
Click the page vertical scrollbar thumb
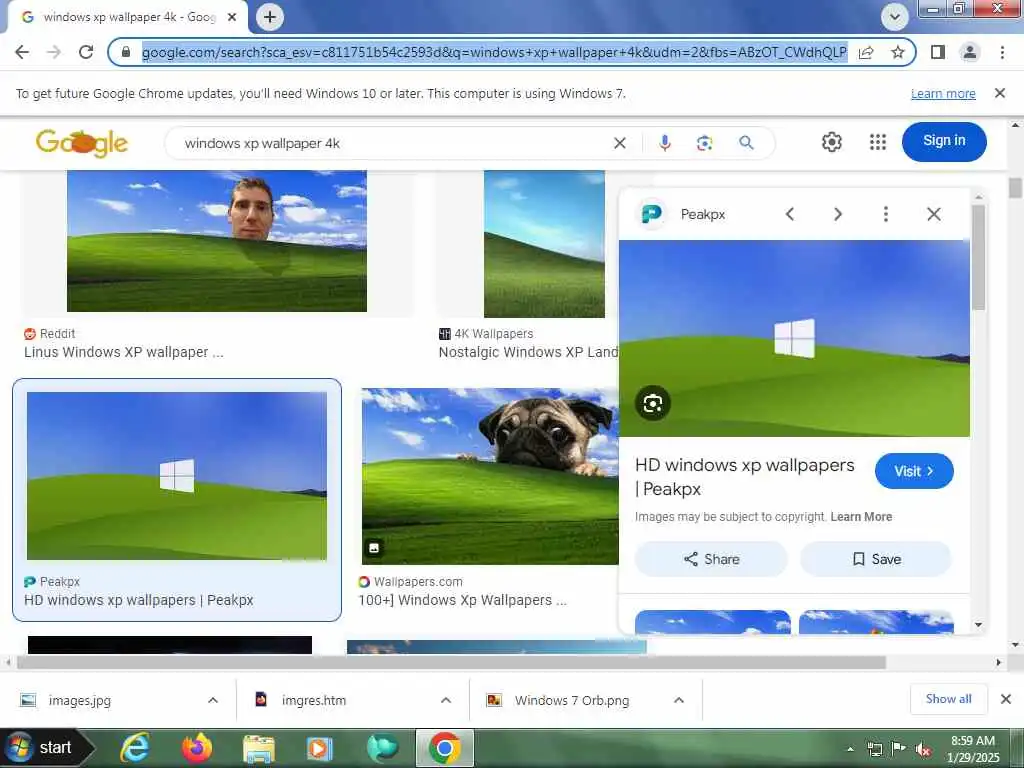(x=1015, y=187)
